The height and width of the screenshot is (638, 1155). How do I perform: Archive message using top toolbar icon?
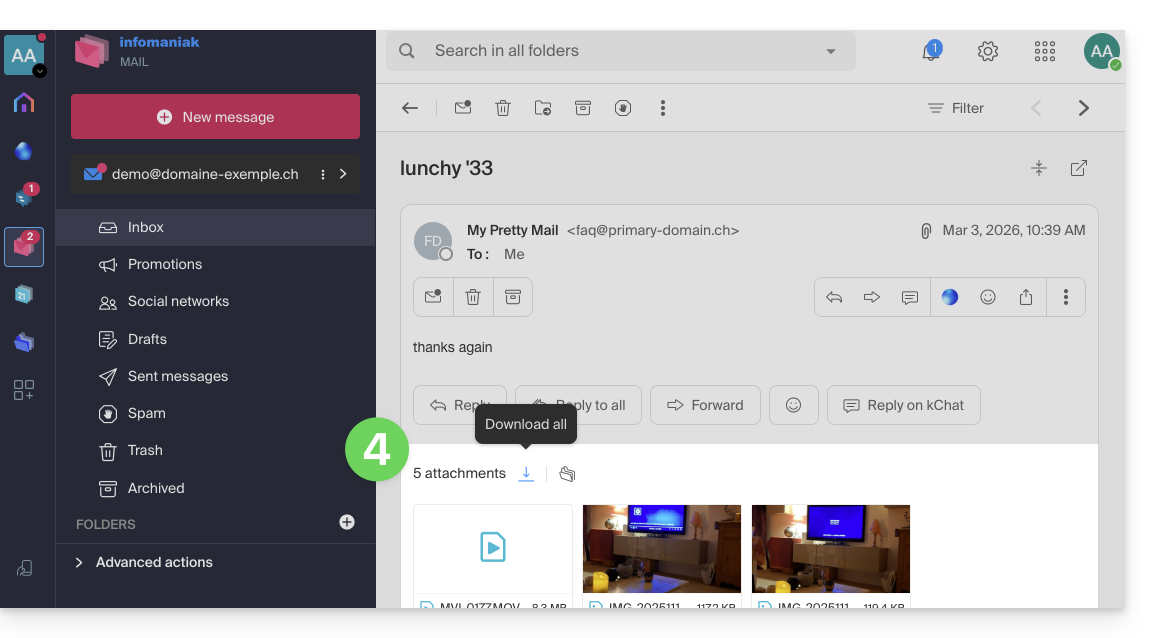[583, 108]
